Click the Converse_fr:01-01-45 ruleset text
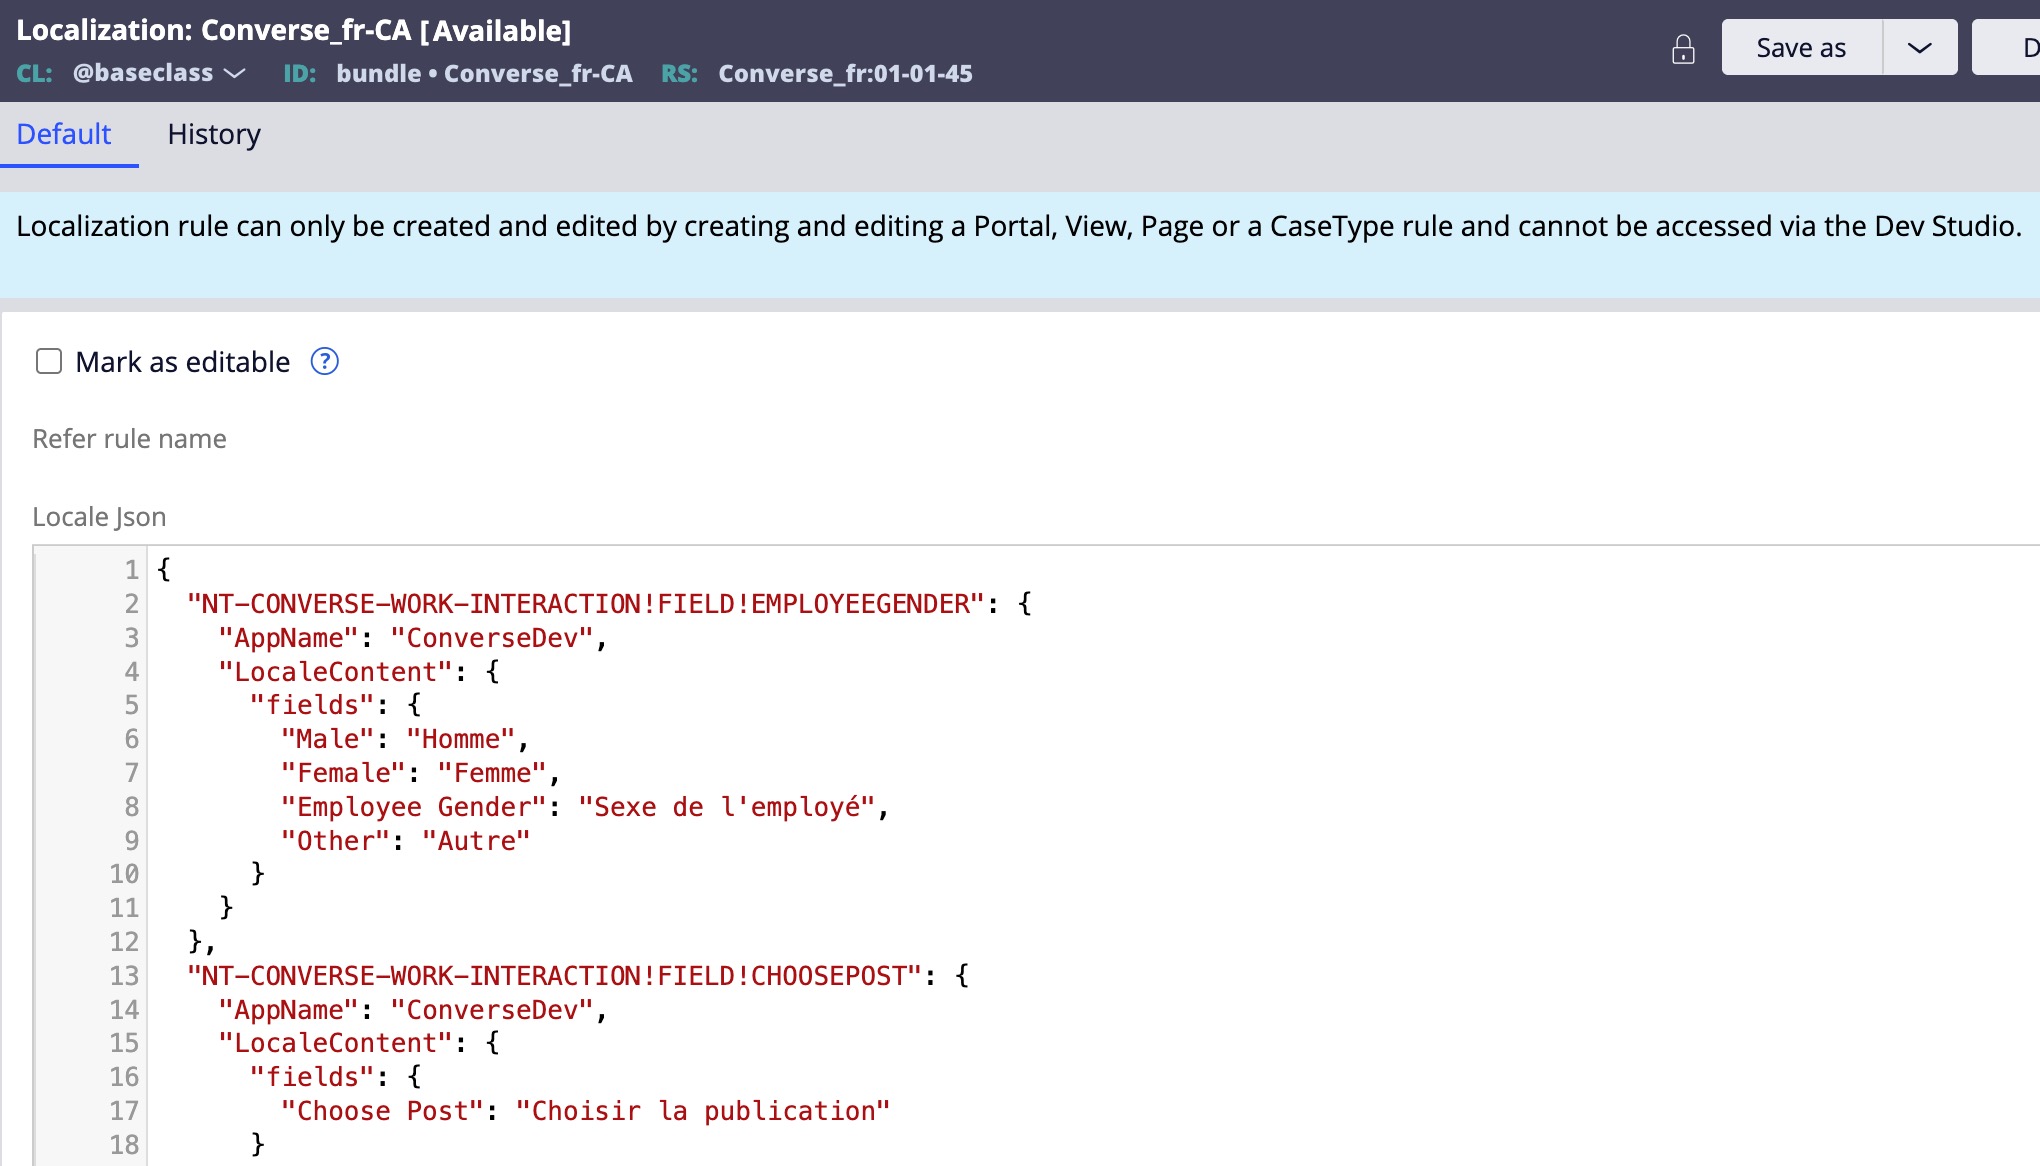The height and width of the screenshot is (1166, 2040). coord(845,73)
